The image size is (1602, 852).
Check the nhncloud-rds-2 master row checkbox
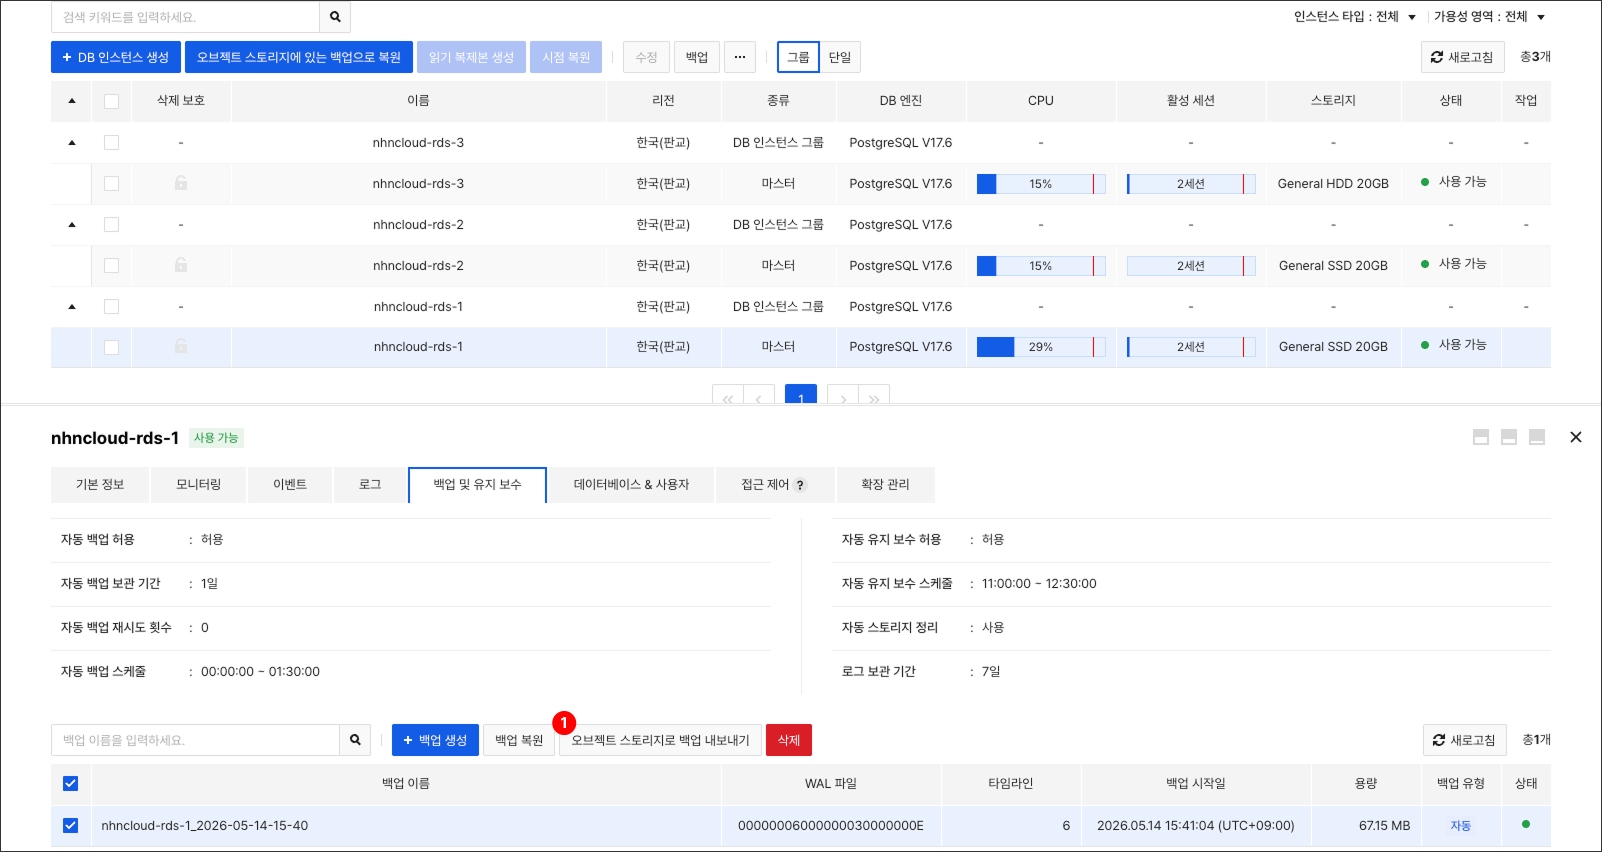111,265
